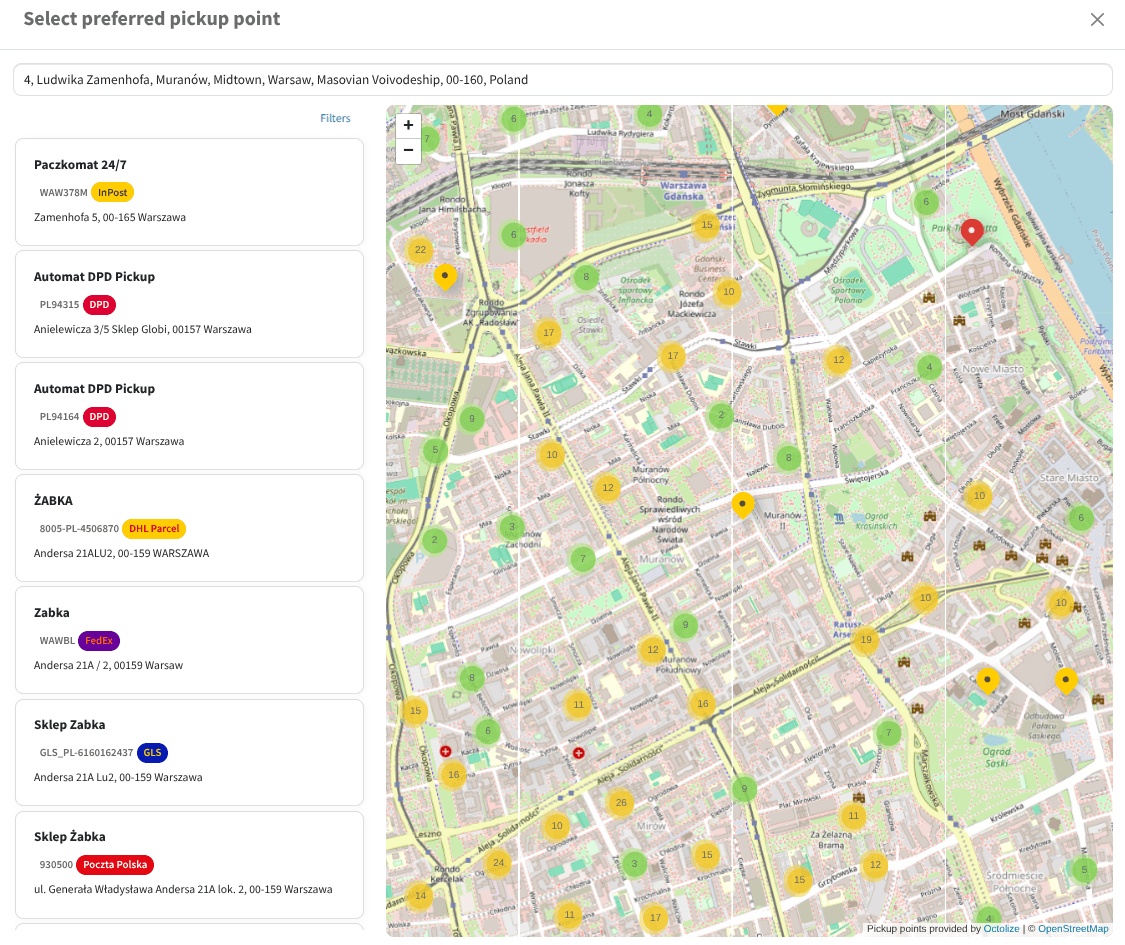Click the pickup address search field
Viewport: 1125px width, 945px height.
tap(562, 80)
